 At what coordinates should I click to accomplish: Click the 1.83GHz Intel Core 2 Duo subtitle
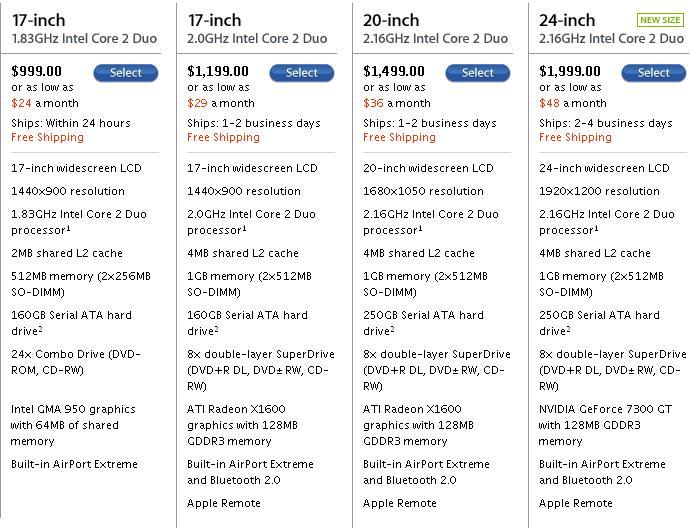tap(84, 38)
